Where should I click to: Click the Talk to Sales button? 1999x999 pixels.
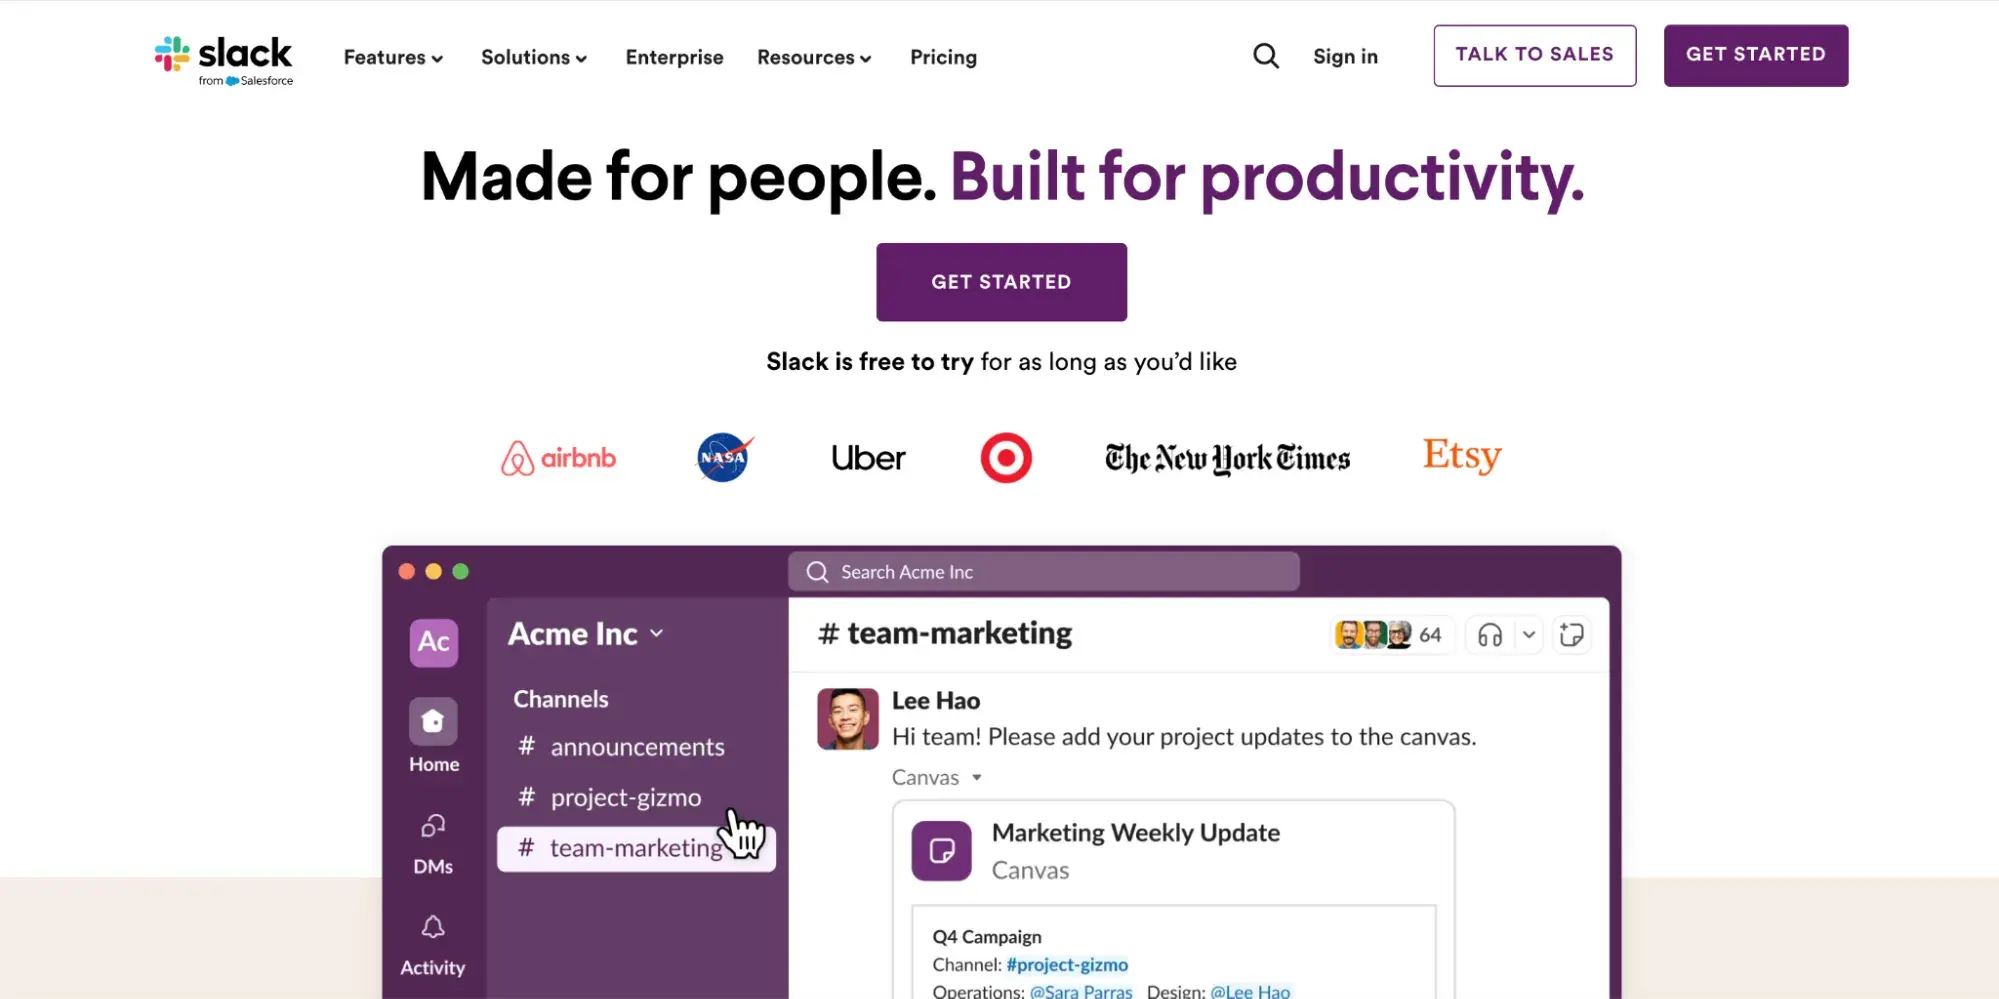click(1534, 55)
